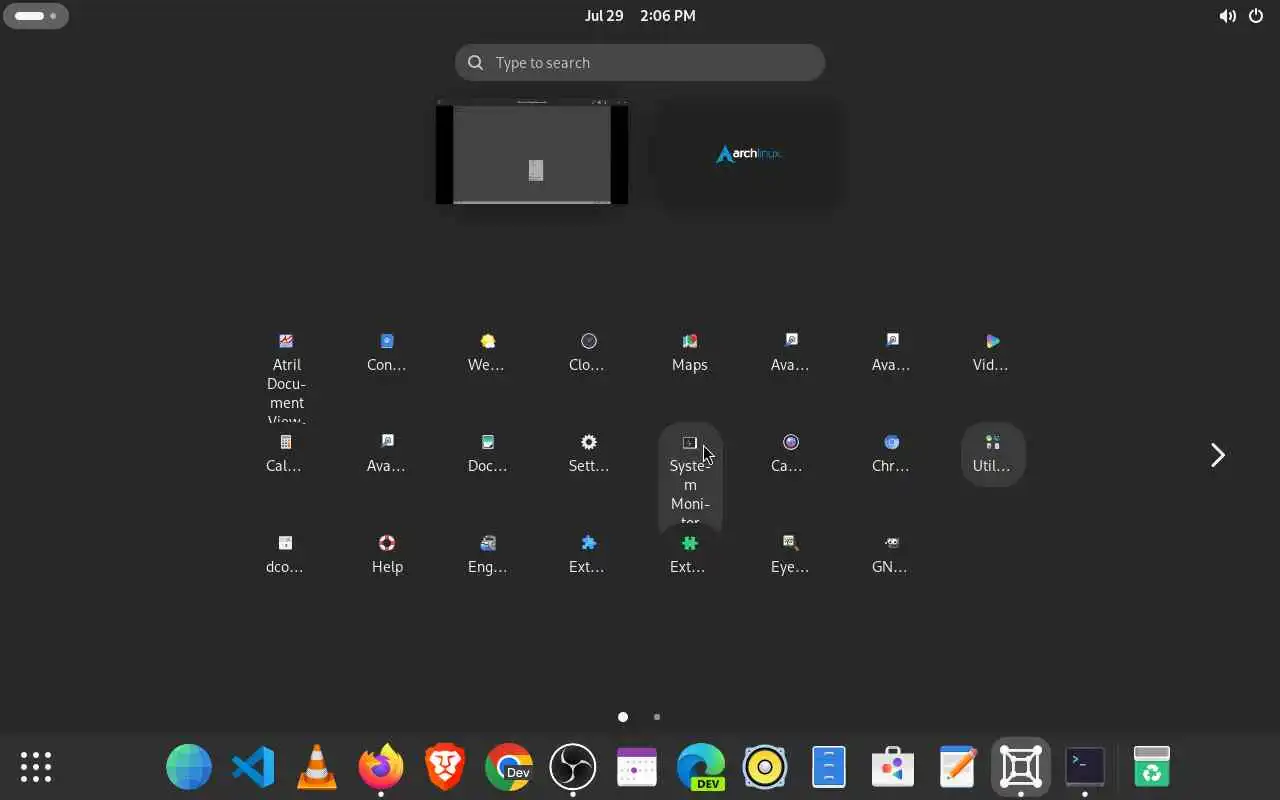
Task: Open the Calendar app in the dock
Action: [x=637, y=767]
